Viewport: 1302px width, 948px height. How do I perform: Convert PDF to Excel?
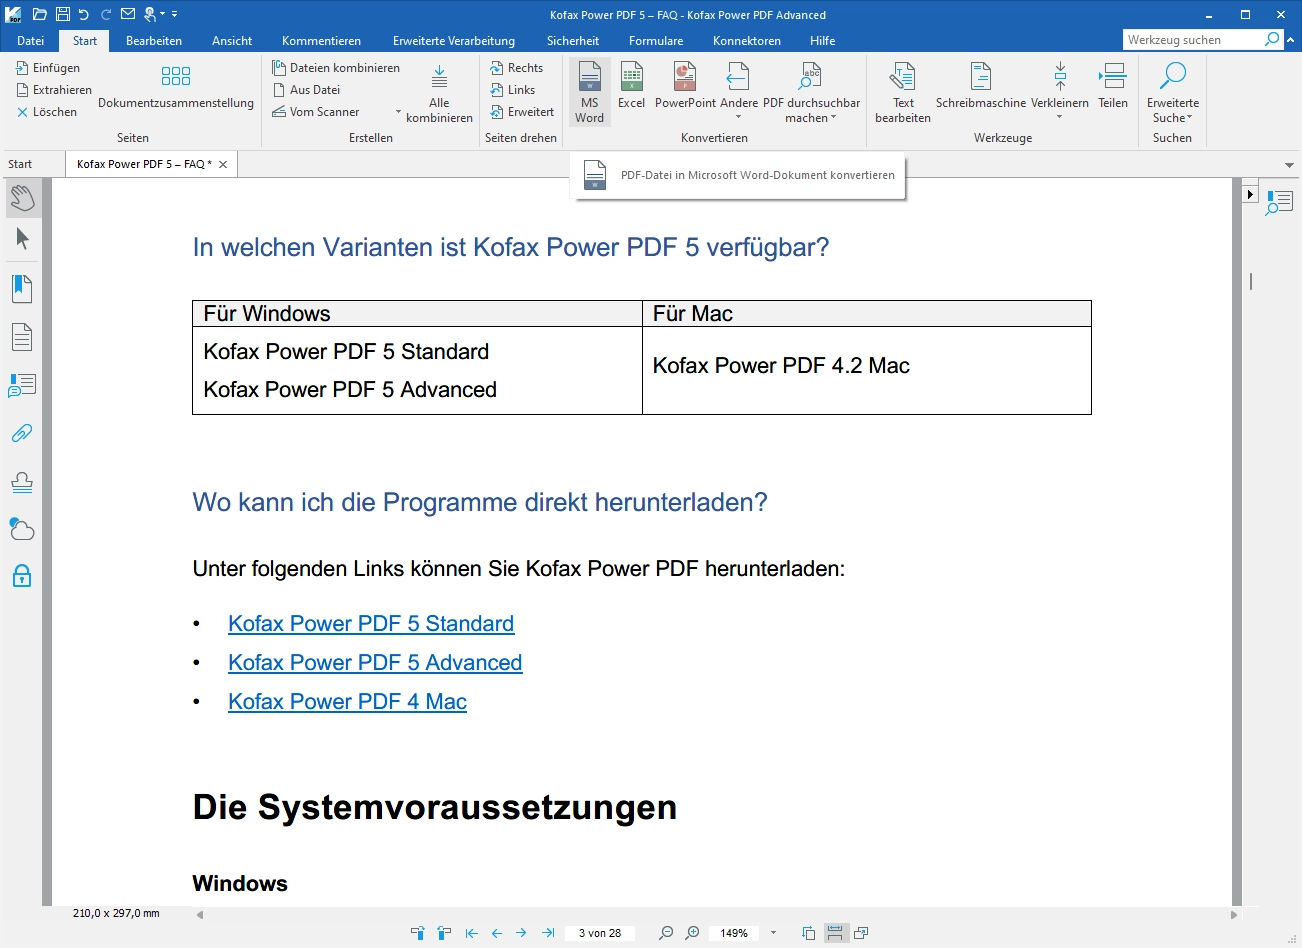tap(632, 86)
